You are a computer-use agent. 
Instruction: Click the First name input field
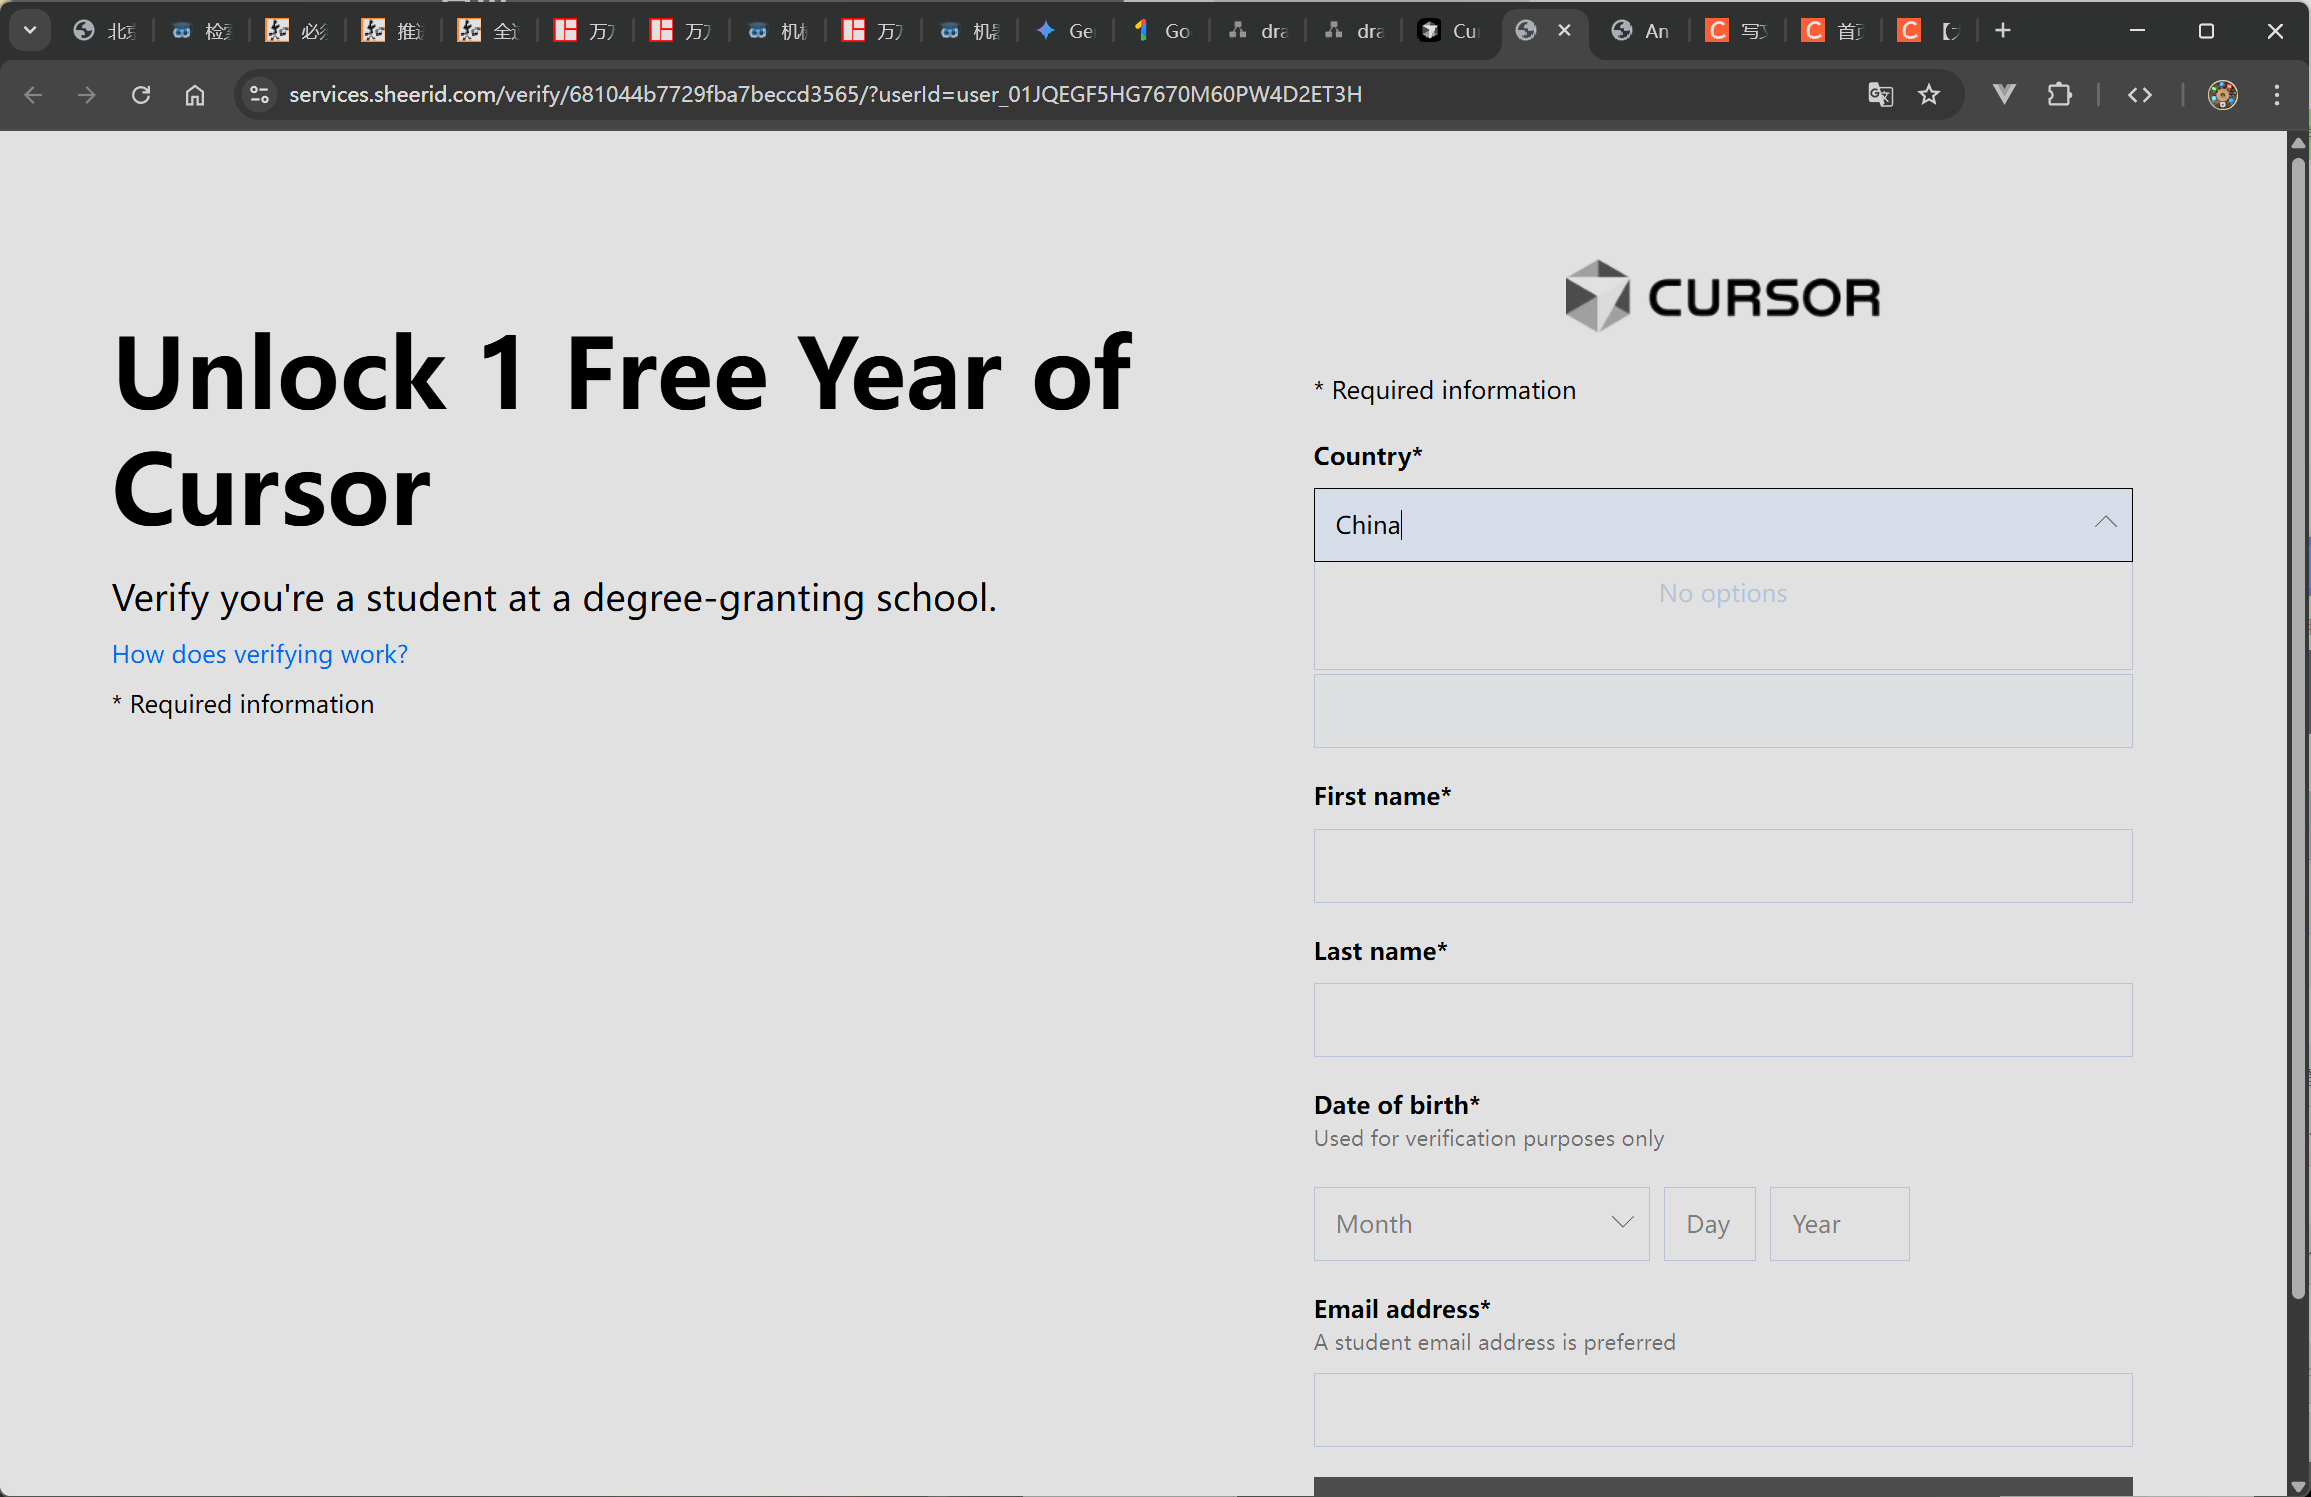tap(1722, 866)
